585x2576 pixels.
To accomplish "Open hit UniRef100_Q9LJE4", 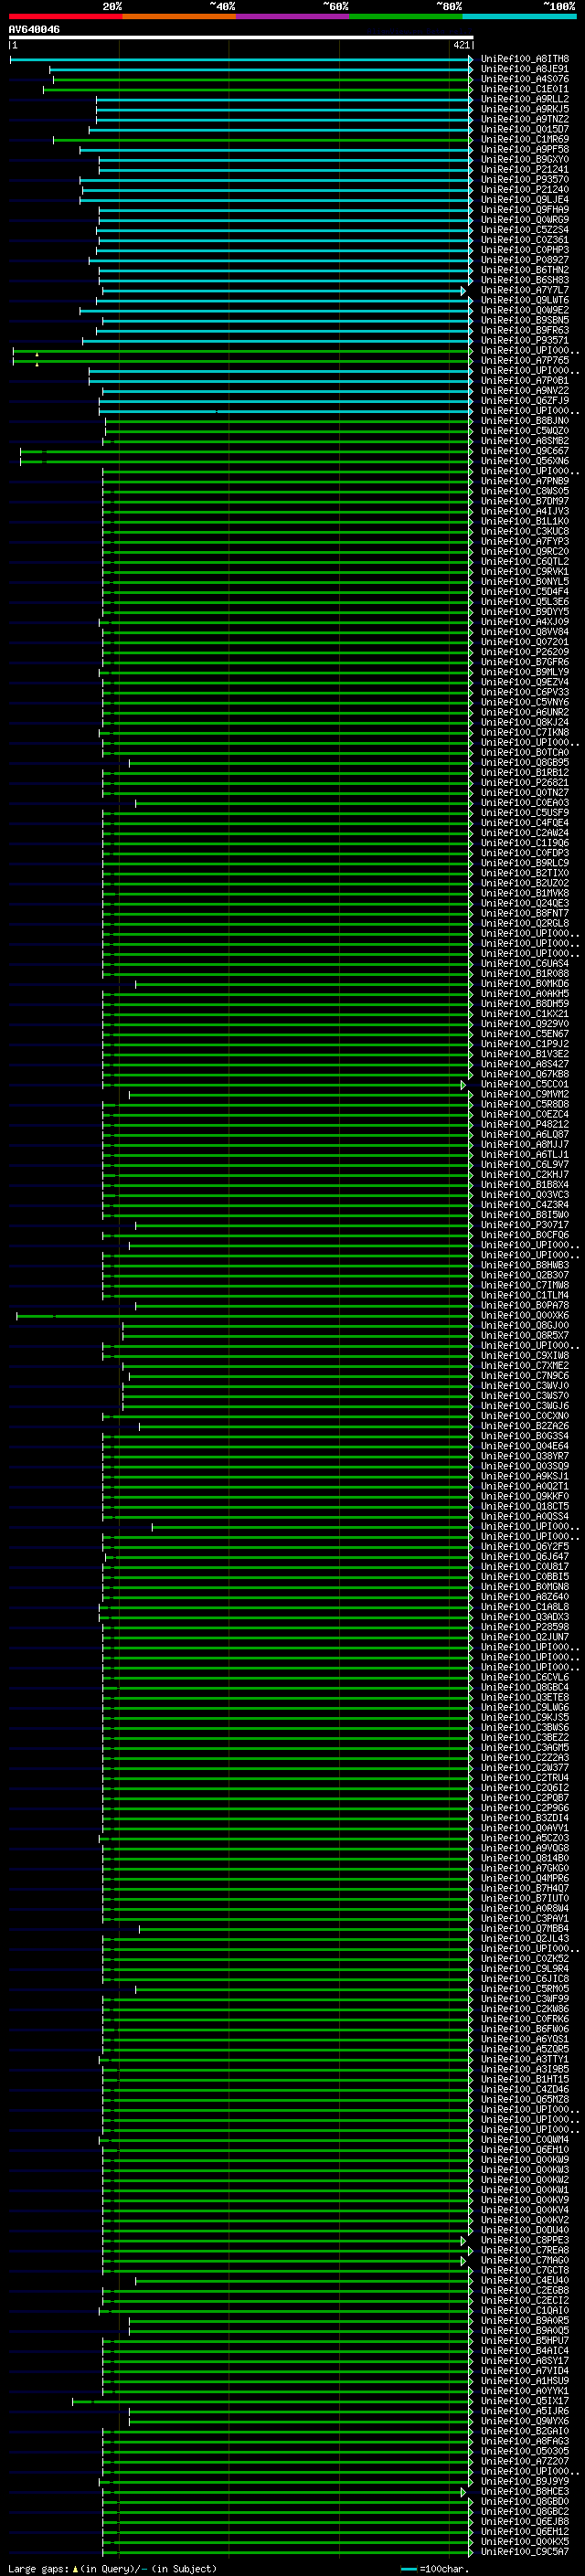I will click(525, 199).
